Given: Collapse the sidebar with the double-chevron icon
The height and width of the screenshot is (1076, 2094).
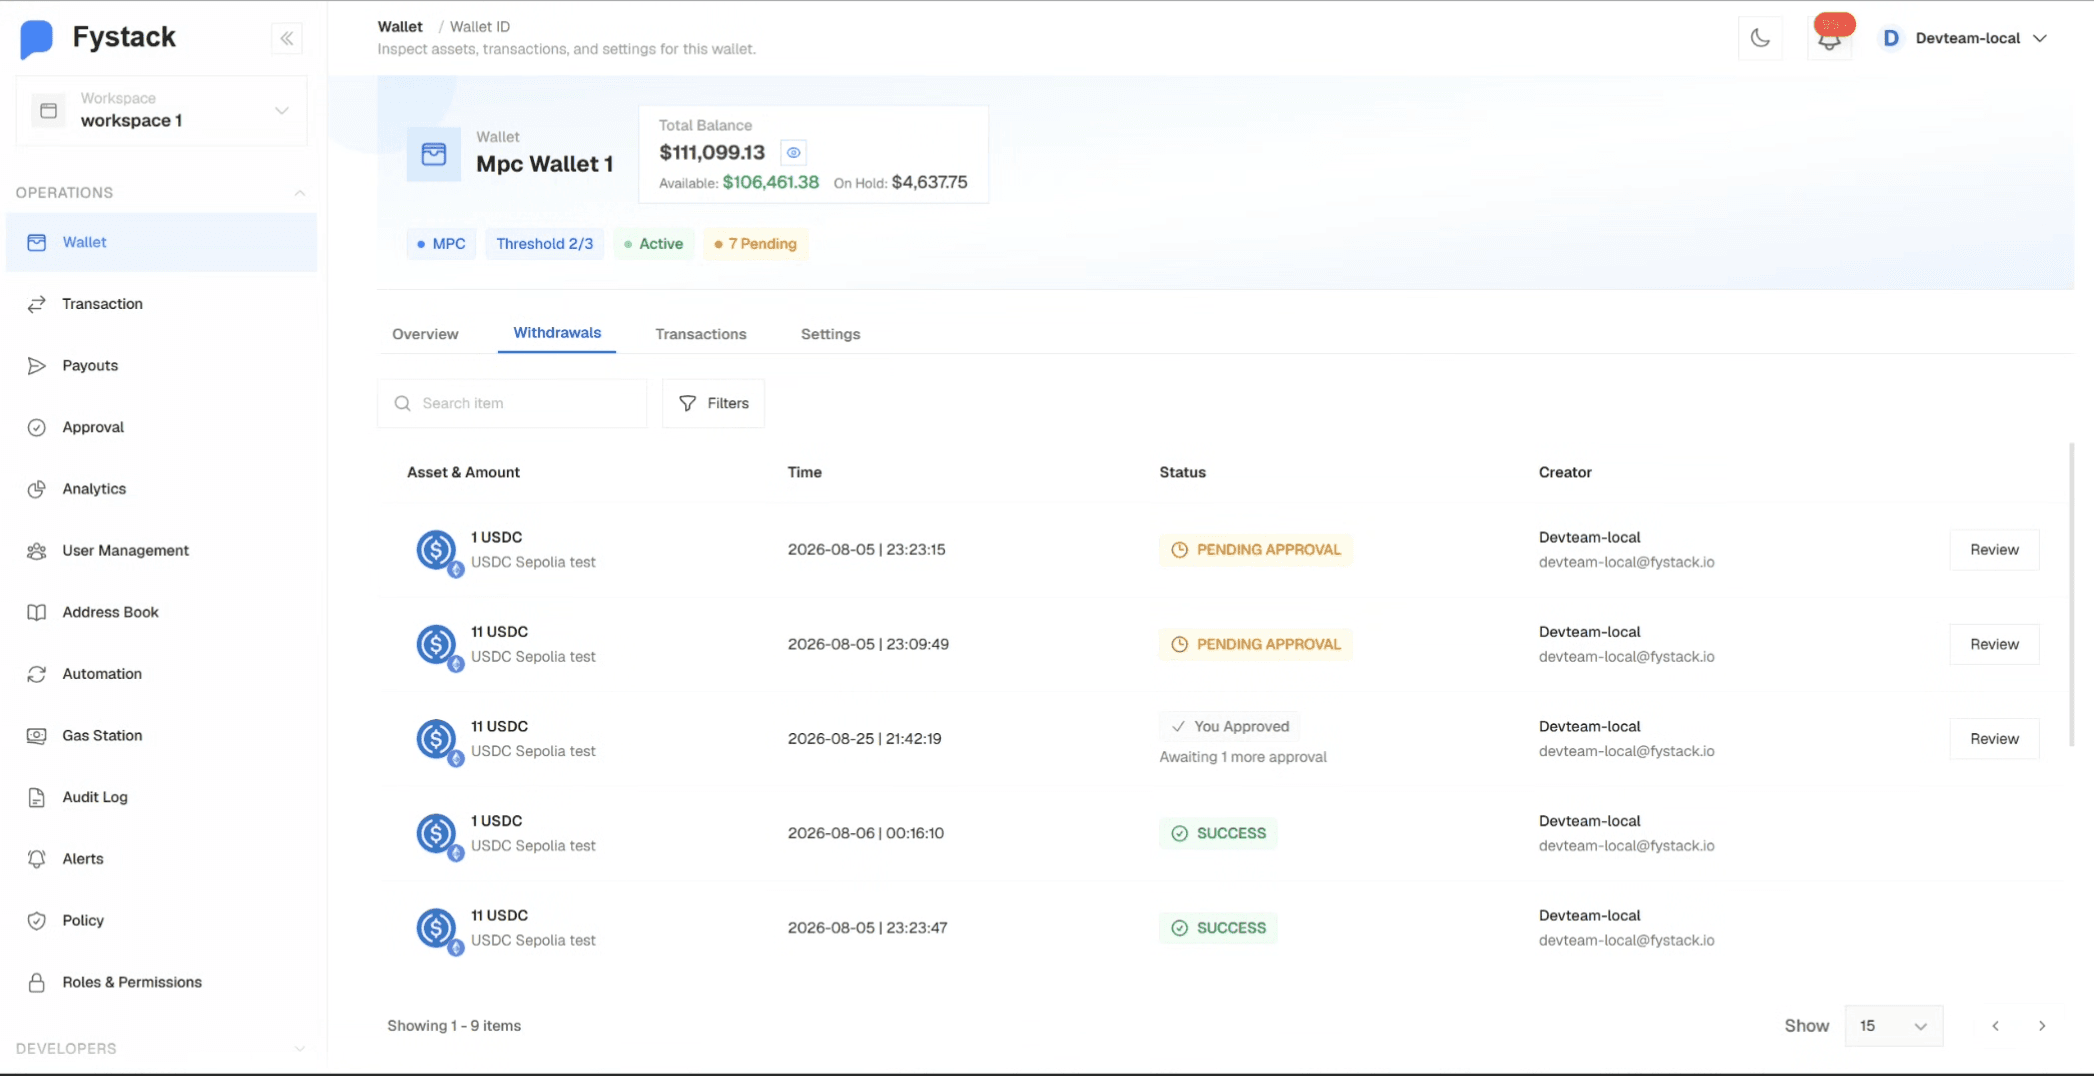Looking at the screenshot, I should click(287, 38).
